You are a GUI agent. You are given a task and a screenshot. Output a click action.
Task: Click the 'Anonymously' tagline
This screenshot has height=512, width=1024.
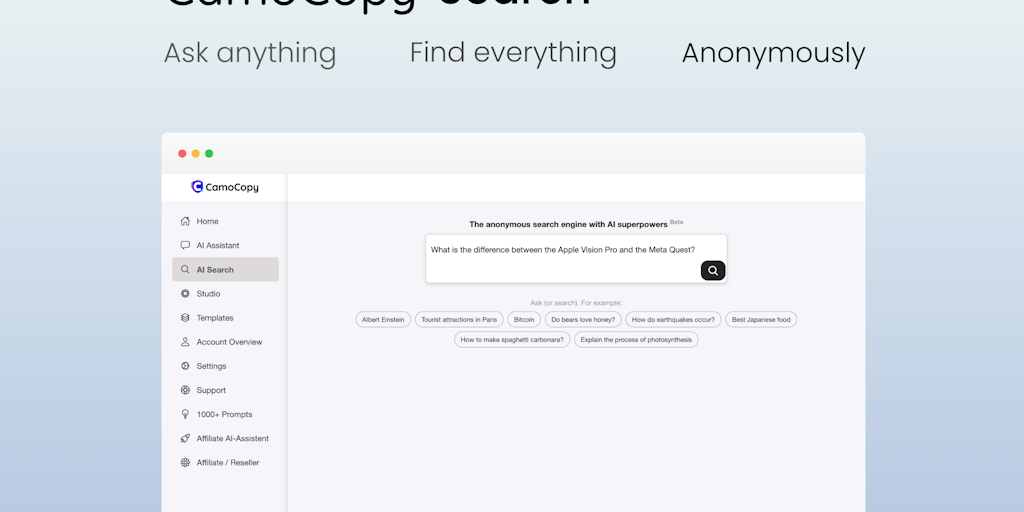click(x=774, y=54)
